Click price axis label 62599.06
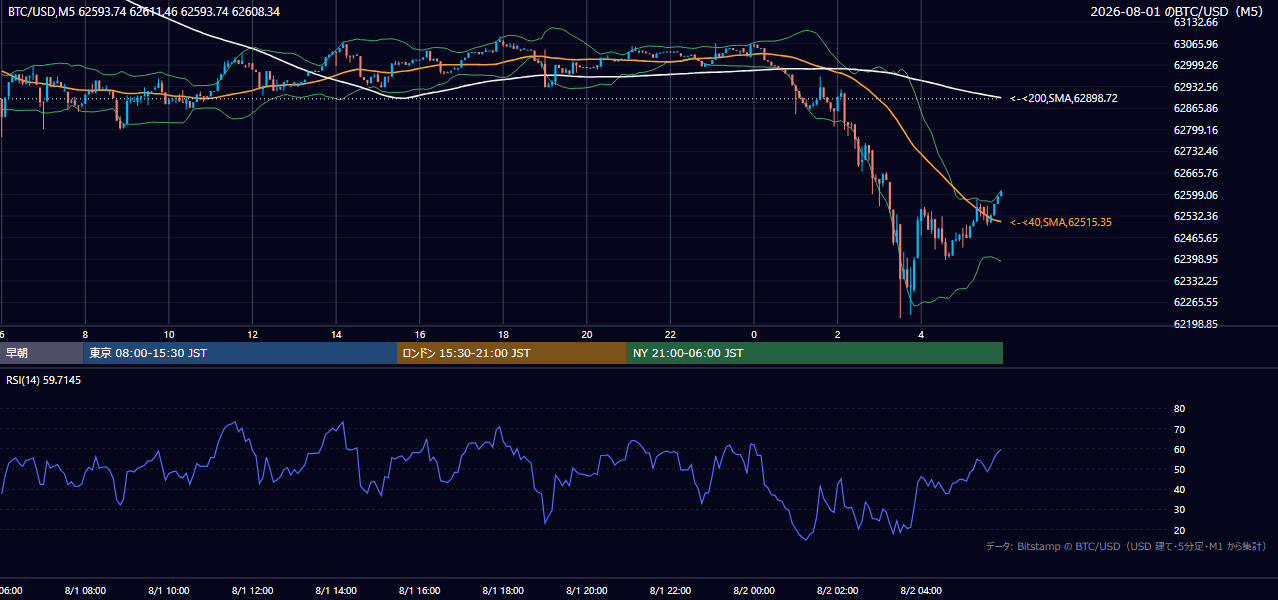The height and width of the screenshot is (600, 1278). [1195, 195]
